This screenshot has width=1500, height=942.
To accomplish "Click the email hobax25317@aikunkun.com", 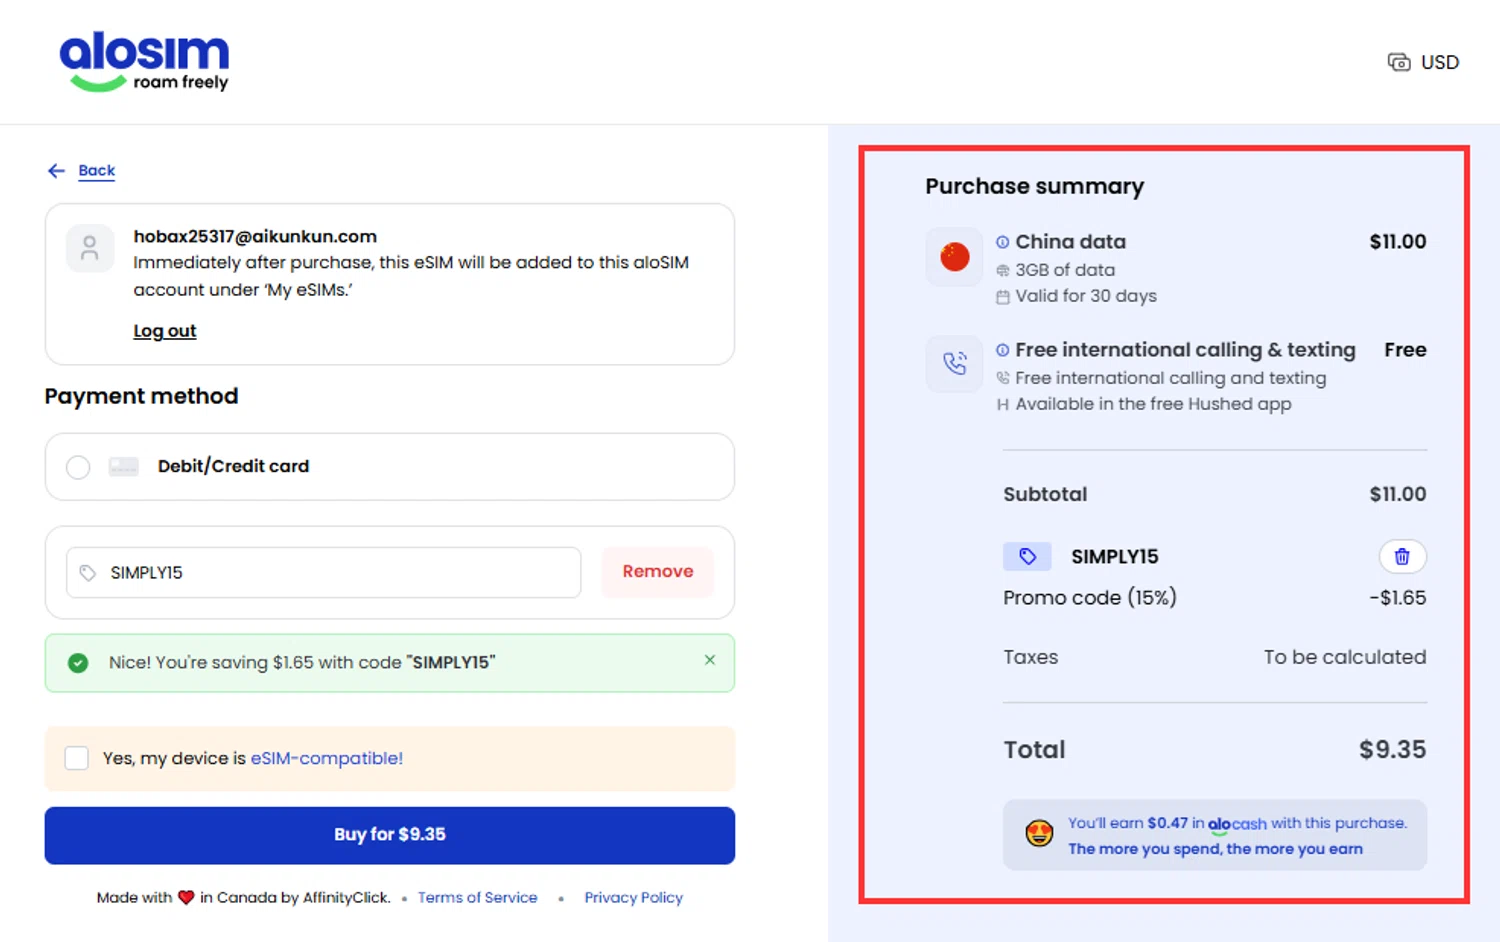I will tap(255, 237).
